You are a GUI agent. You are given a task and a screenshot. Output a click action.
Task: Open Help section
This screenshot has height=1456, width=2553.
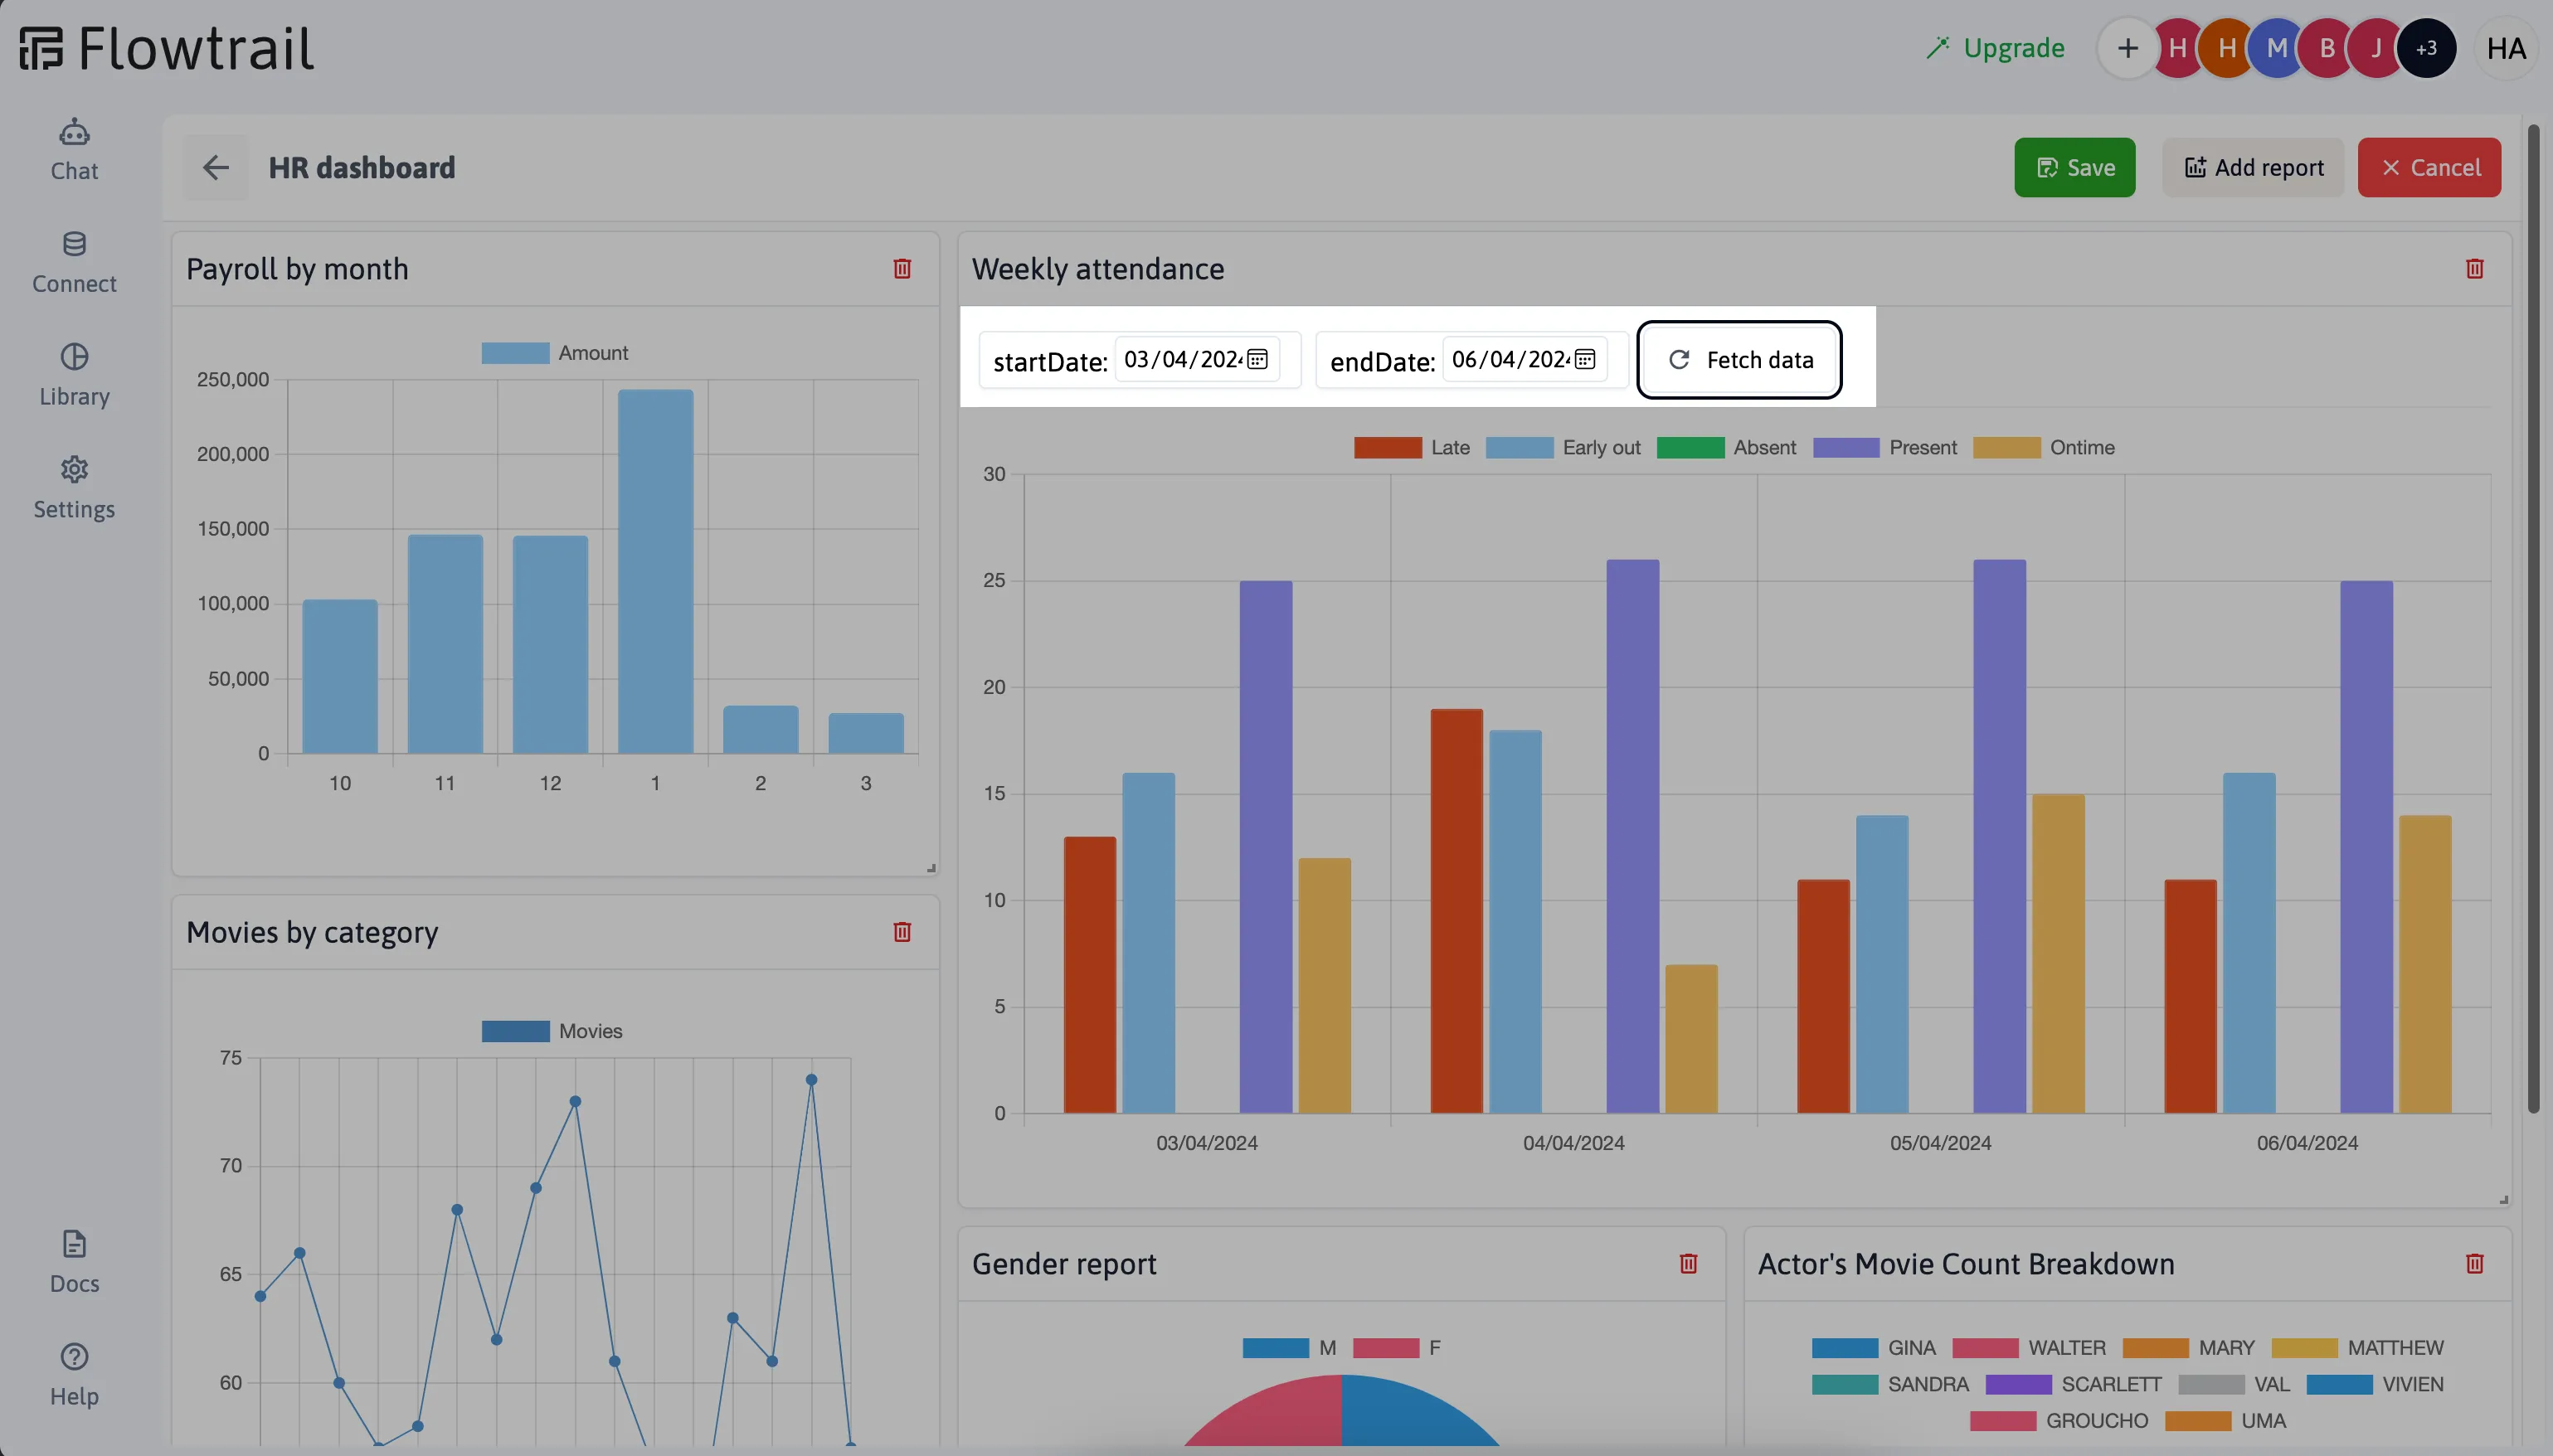(x=74, y=1396)
